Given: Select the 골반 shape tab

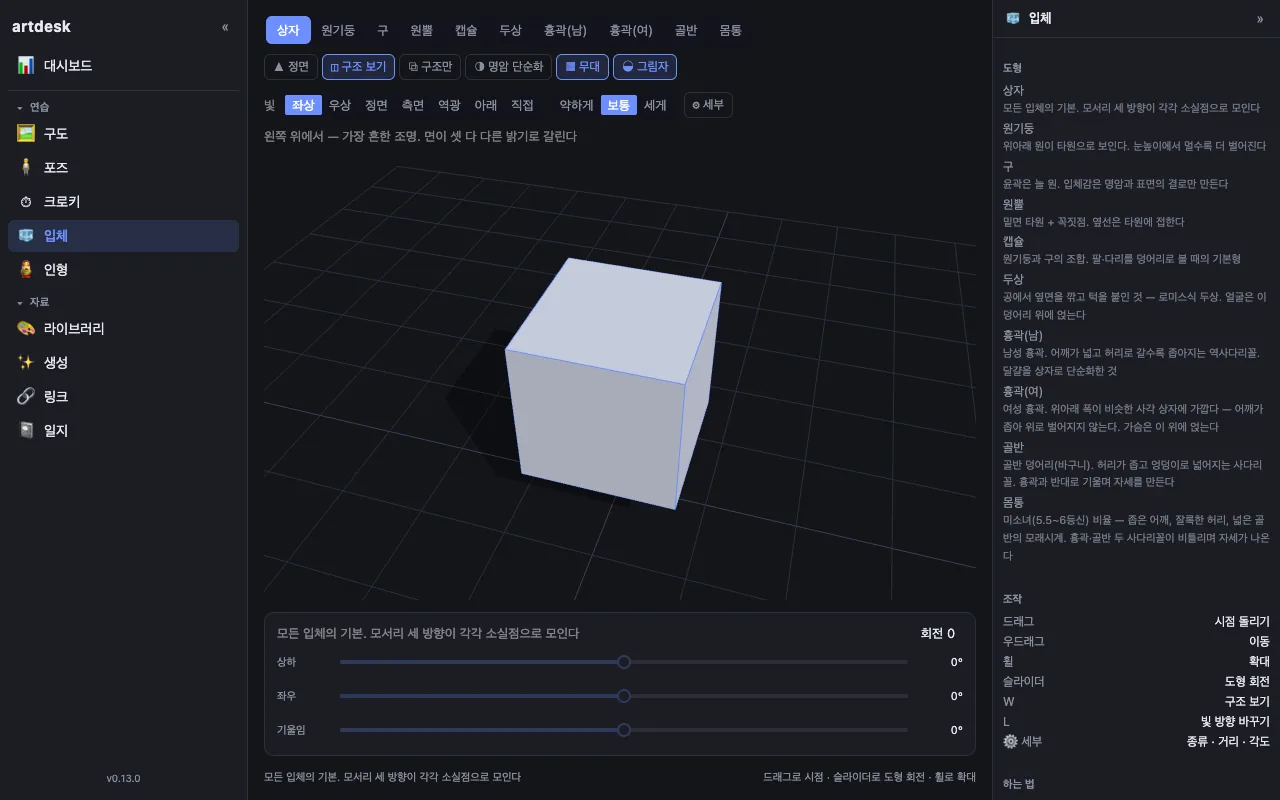Looking at the screenshot, I should [x=686, y=31].
